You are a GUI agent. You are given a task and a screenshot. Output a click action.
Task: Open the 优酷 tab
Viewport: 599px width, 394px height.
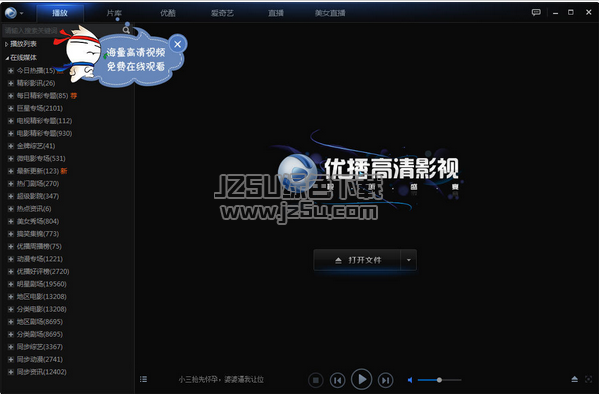tap(168, 13)
